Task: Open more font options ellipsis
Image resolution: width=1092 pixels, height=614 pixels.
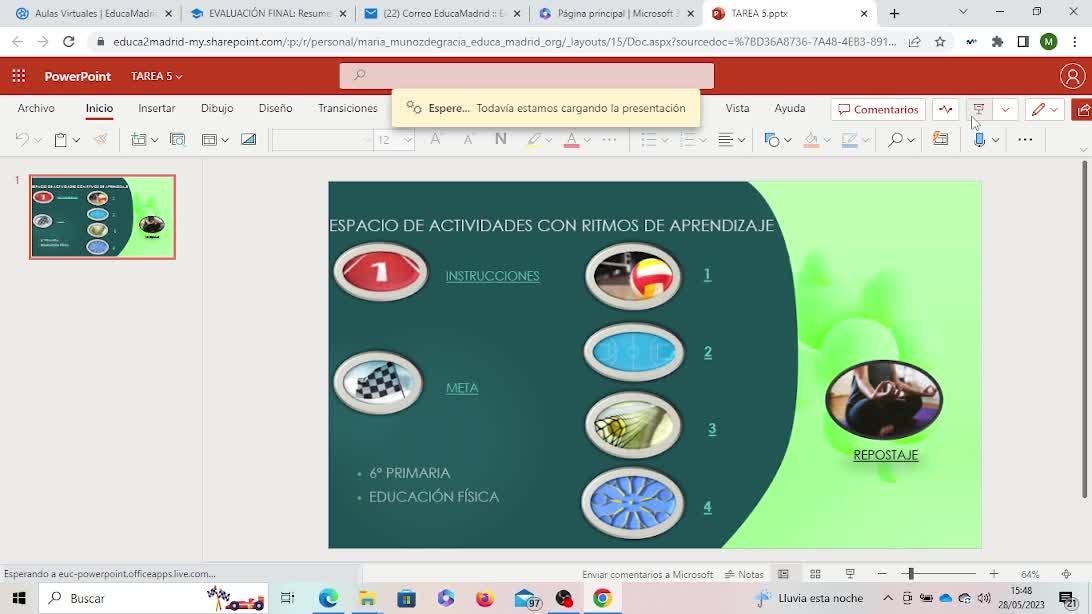Action: tap(609, 140)
